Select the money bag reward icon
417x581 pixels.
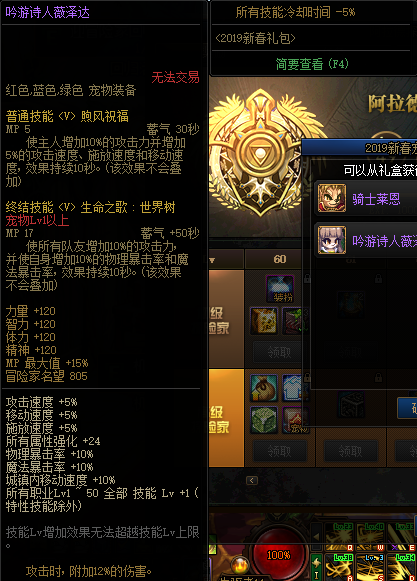tap(264, 388)
